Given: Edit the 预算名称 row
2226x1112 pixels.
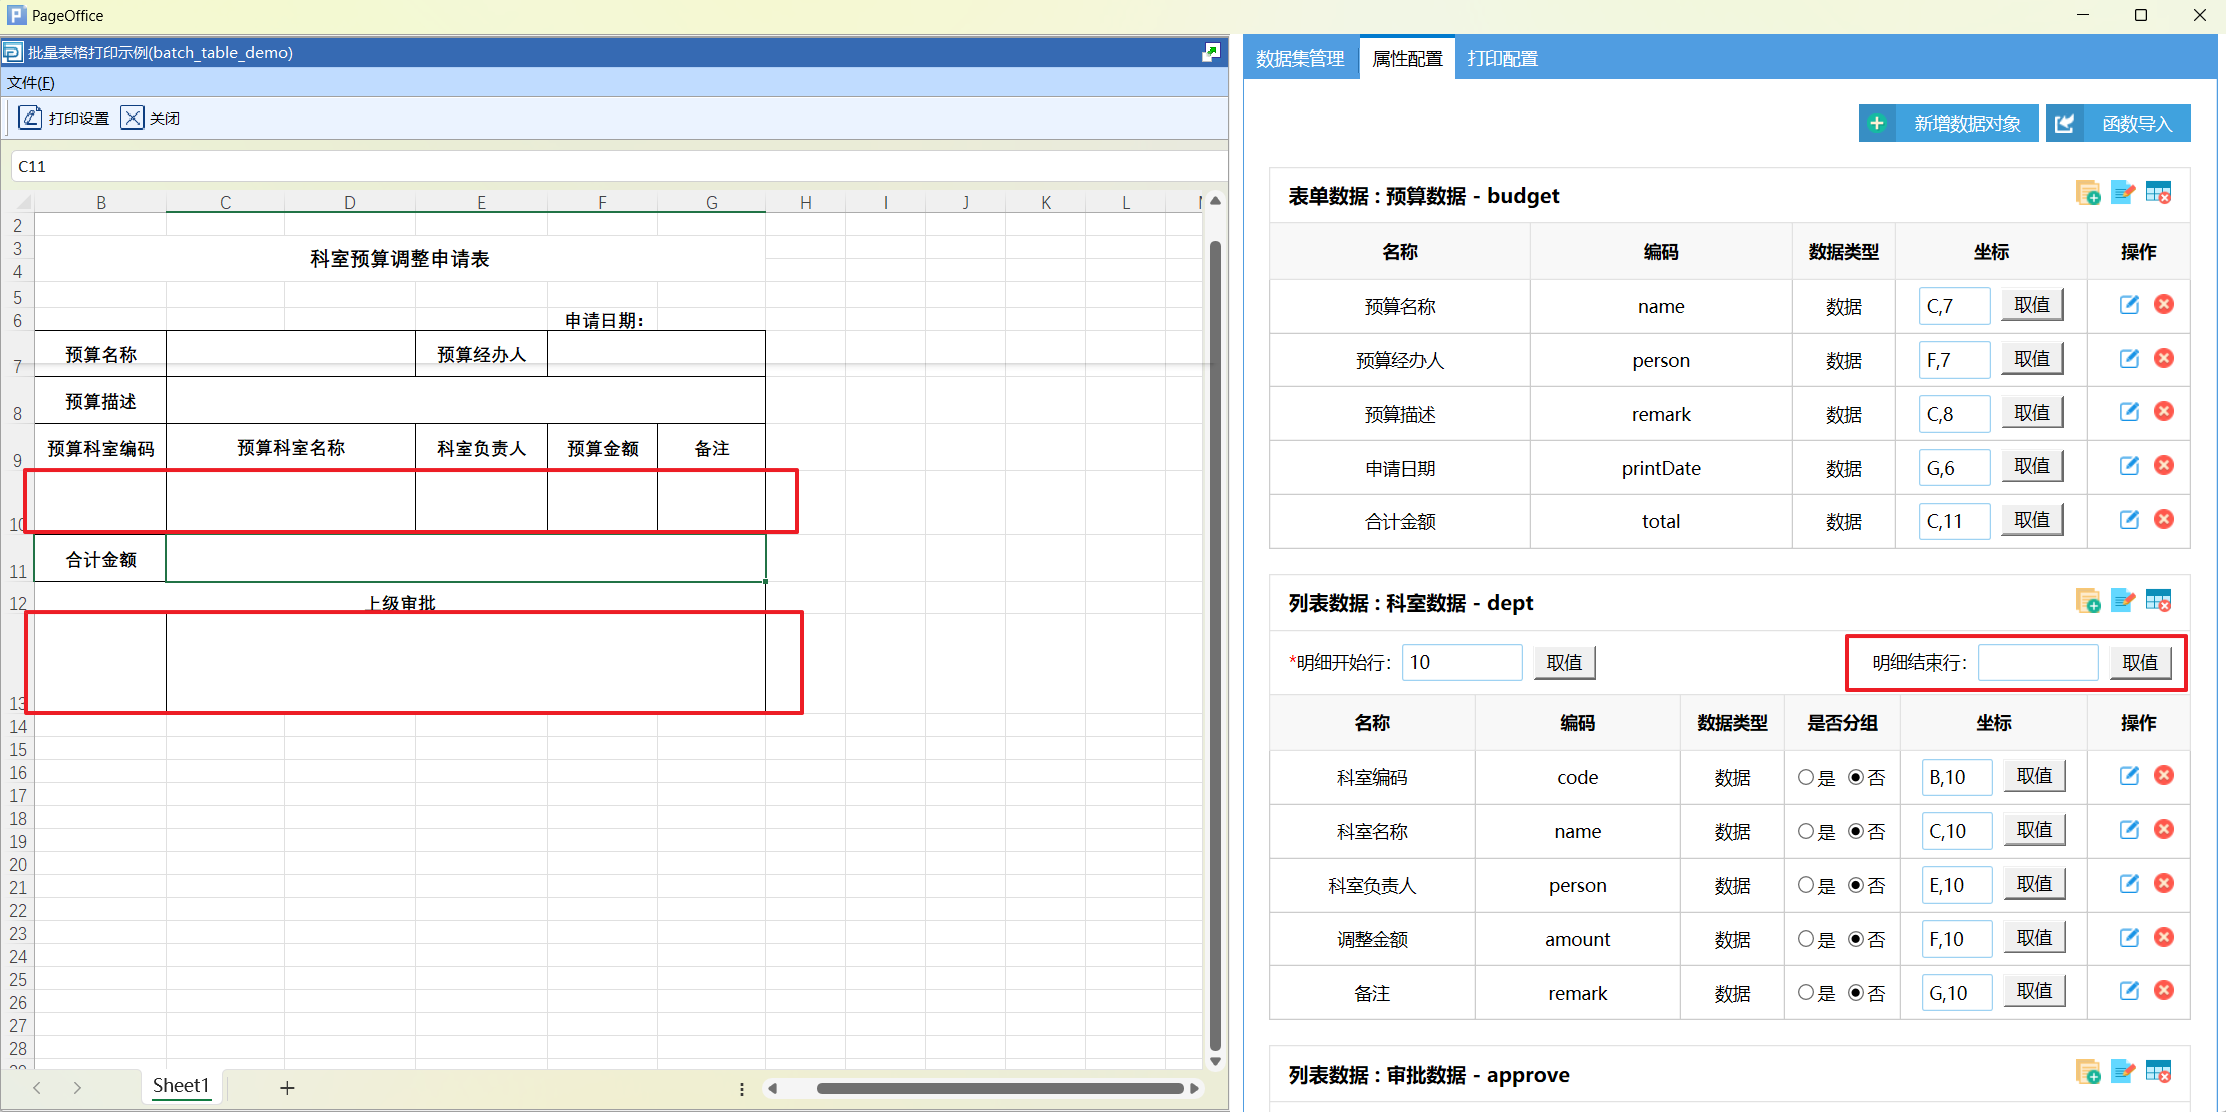Looking at the screenshot, I should 2129,305.
